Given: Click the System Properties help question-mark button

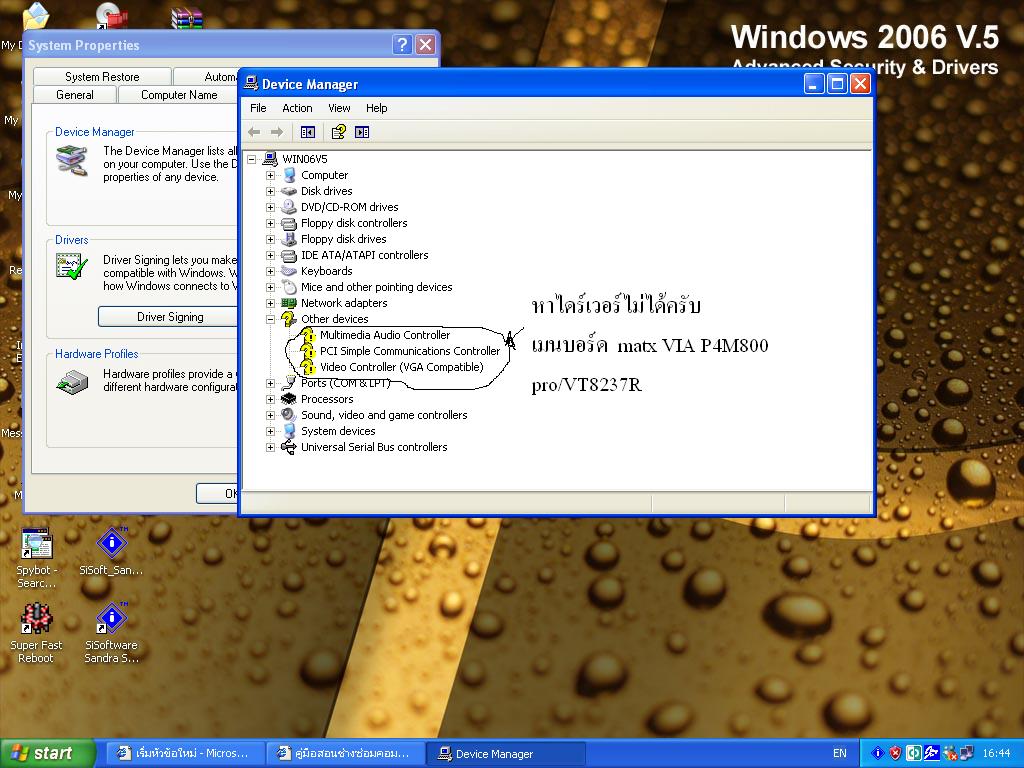Looking at the screenshot, I should pos(402,44).
